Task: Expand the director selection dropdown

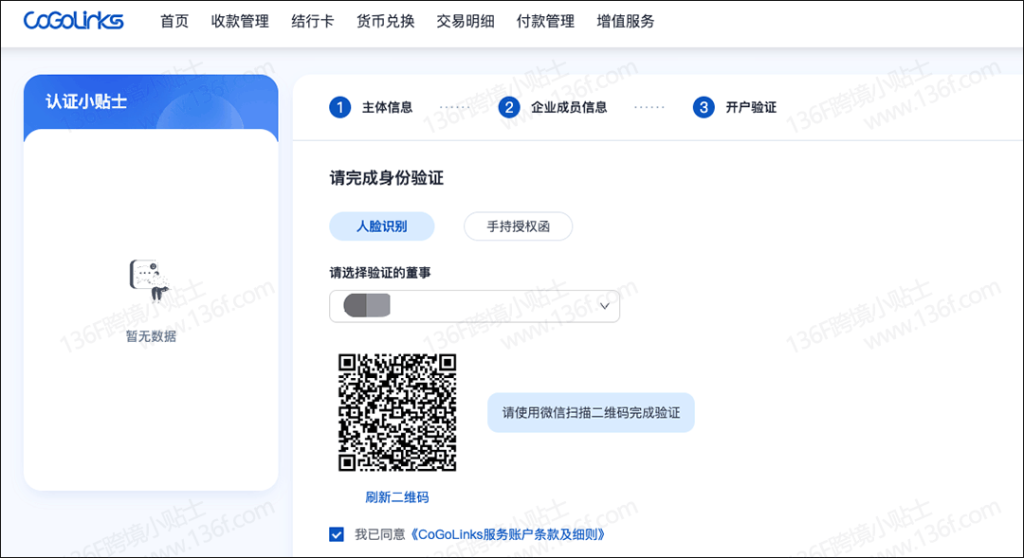Action: [474, 306]
